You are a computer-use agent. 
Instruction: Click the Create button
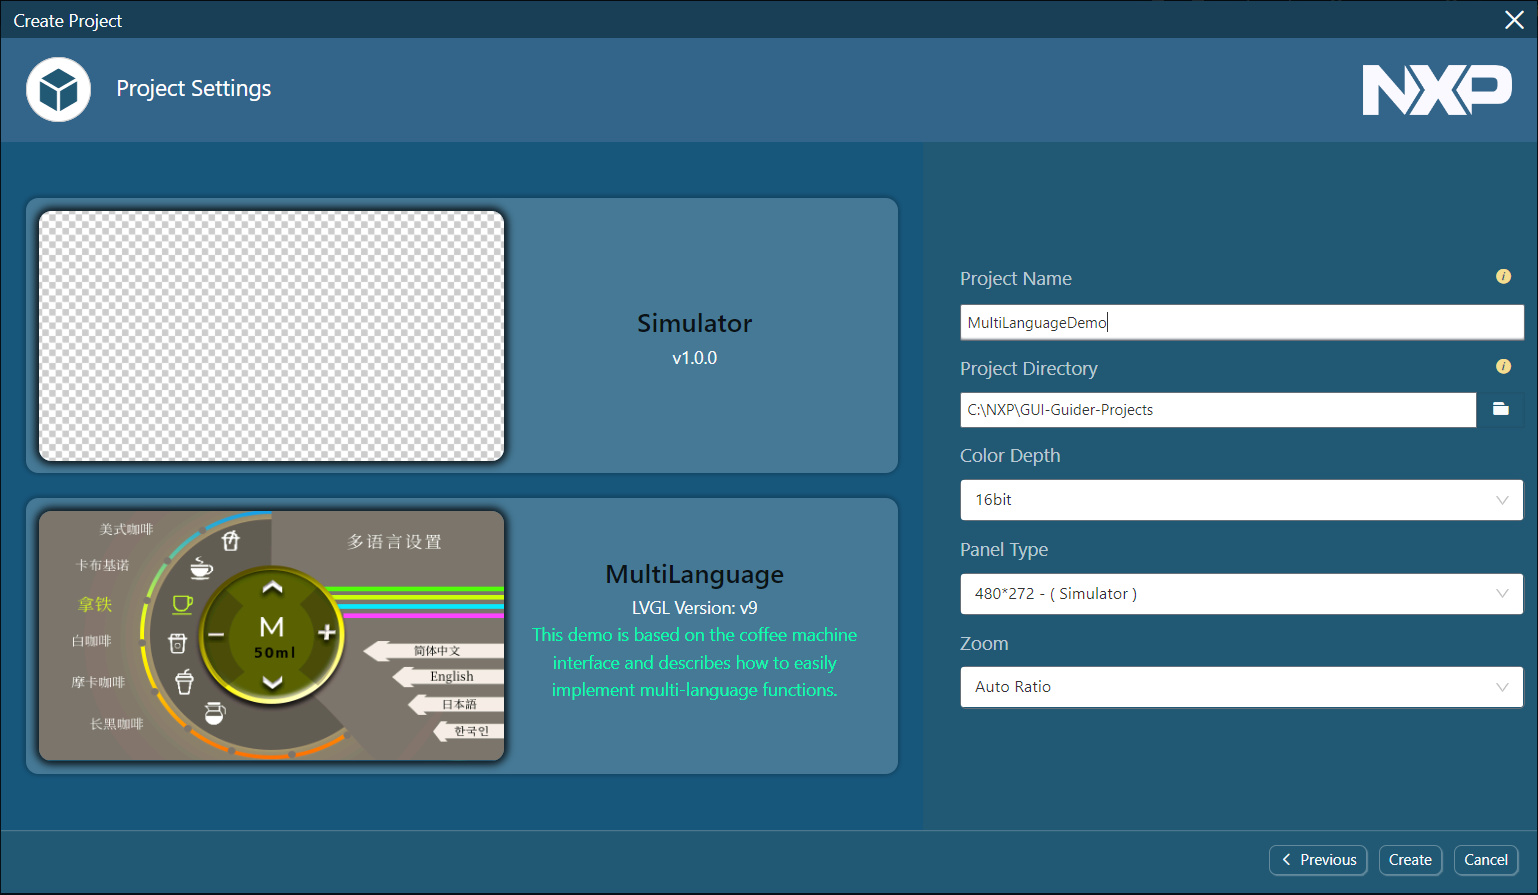pos(1410,860)
